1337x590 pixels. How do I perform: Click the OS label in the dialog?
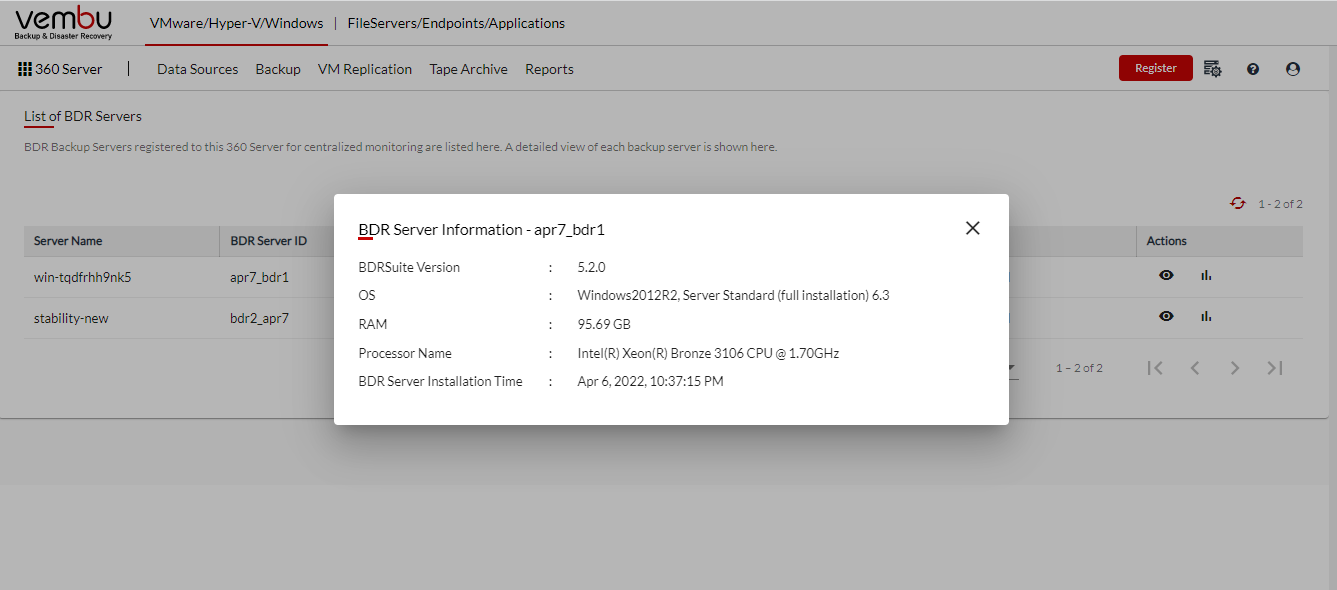click(x=367, y=295)
